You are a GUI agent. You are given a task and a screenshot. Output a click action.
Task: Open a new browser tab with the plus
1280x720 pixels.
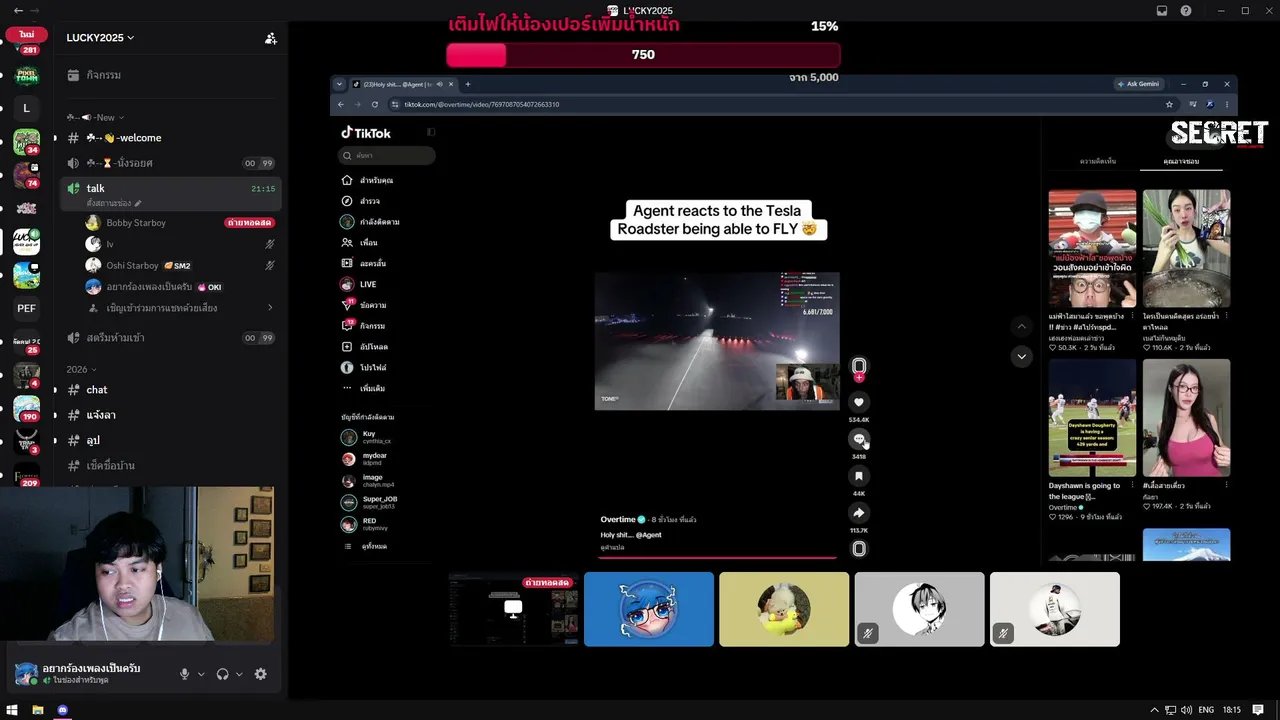pyautogui.click(x=467, y=84)
